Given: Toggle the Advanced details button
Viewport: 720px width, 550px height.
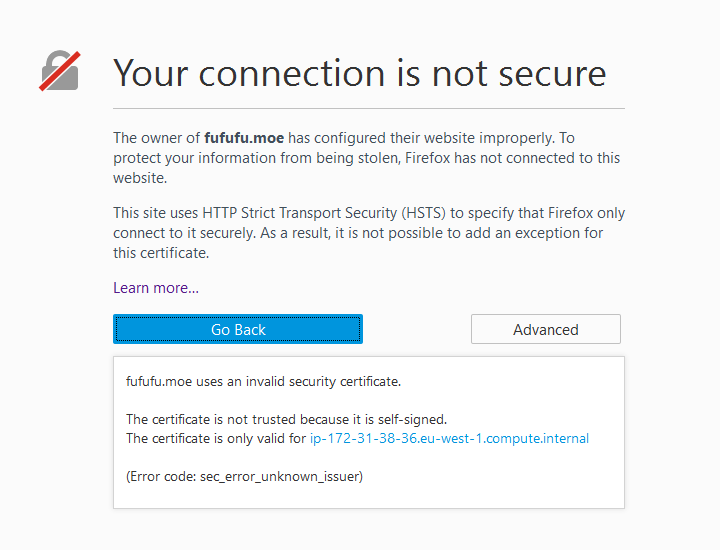Looking at the screenshot, I should 546,329.
